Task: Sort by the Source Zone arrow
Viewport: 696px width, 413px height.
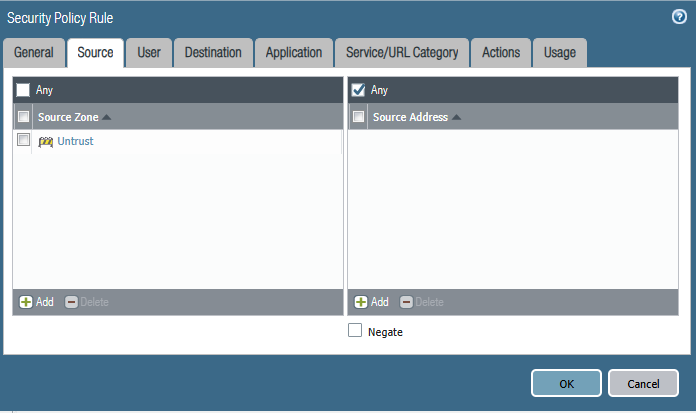Action: coord(107,117)
